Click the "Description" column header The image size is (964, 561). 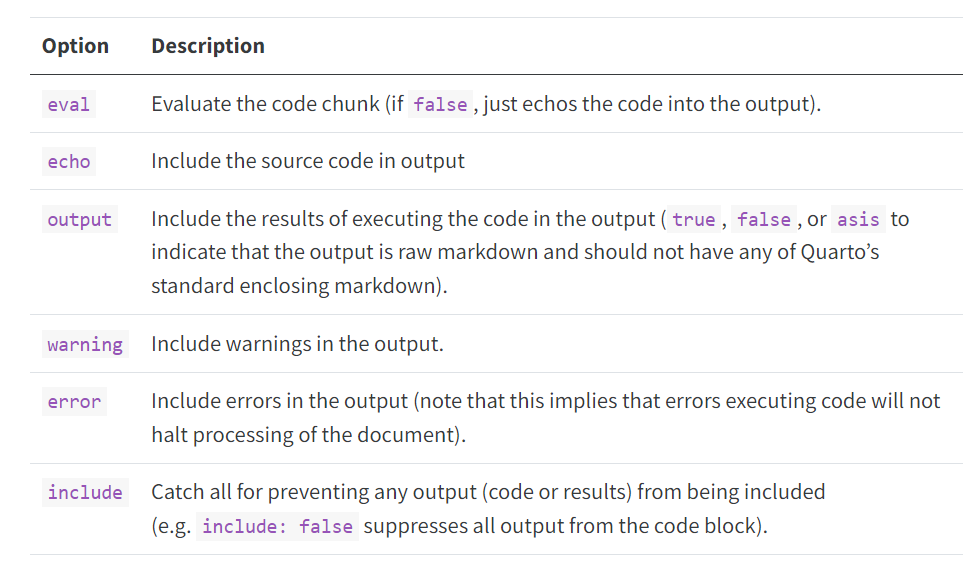tap(208, 46)
